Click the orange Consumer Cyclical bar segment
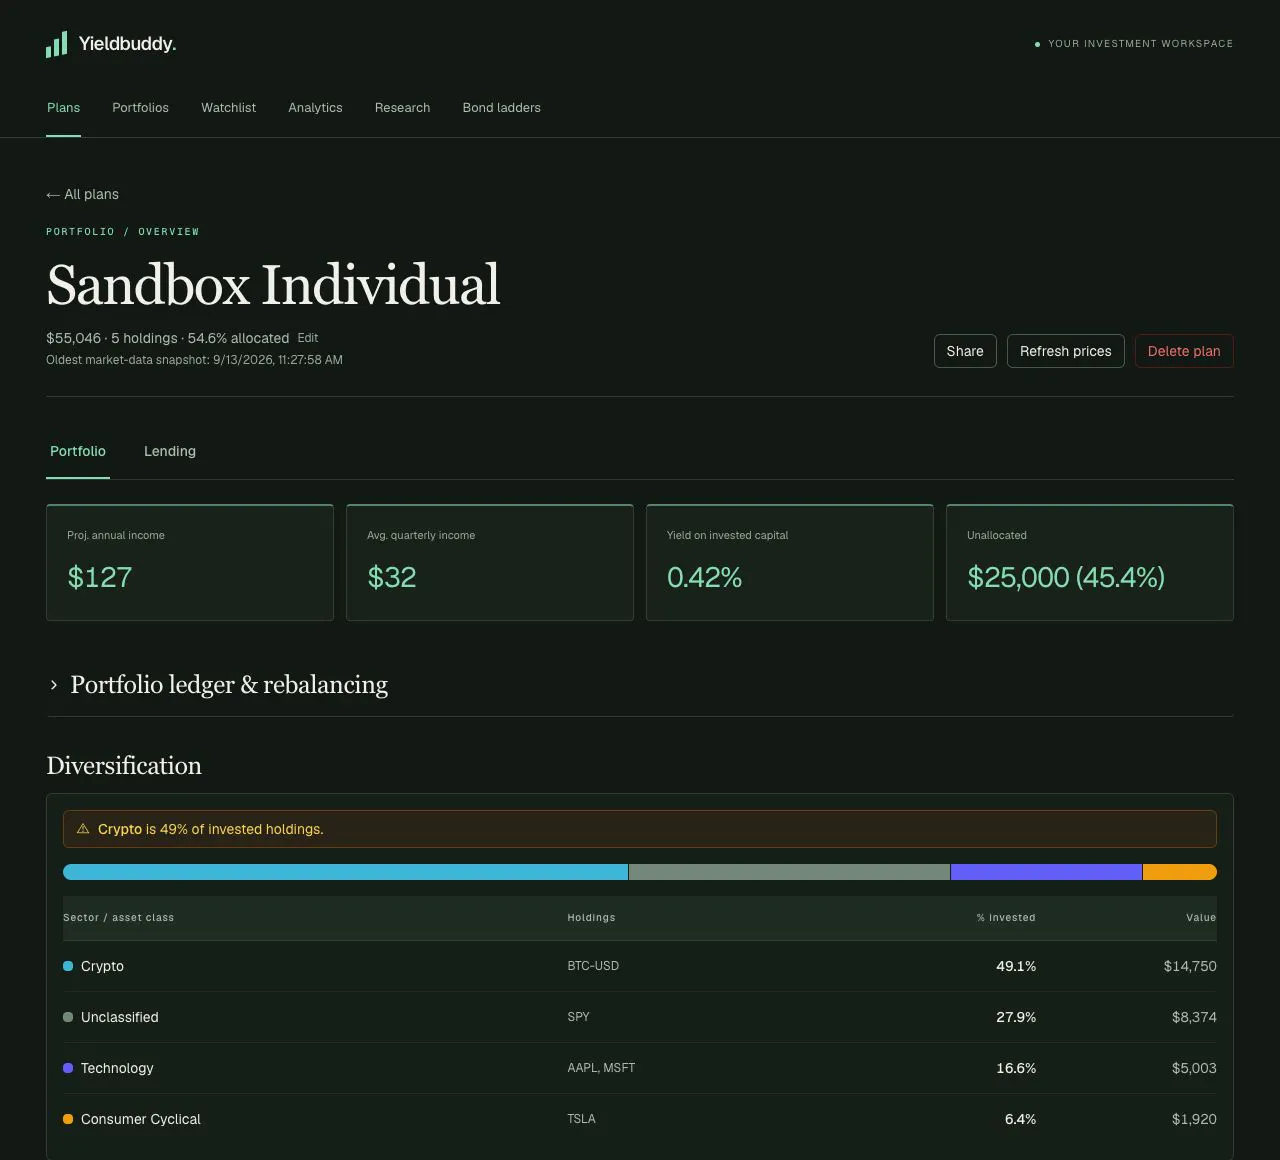The width and height of the screenshot is (1280, 1160). click(1180, 872)
